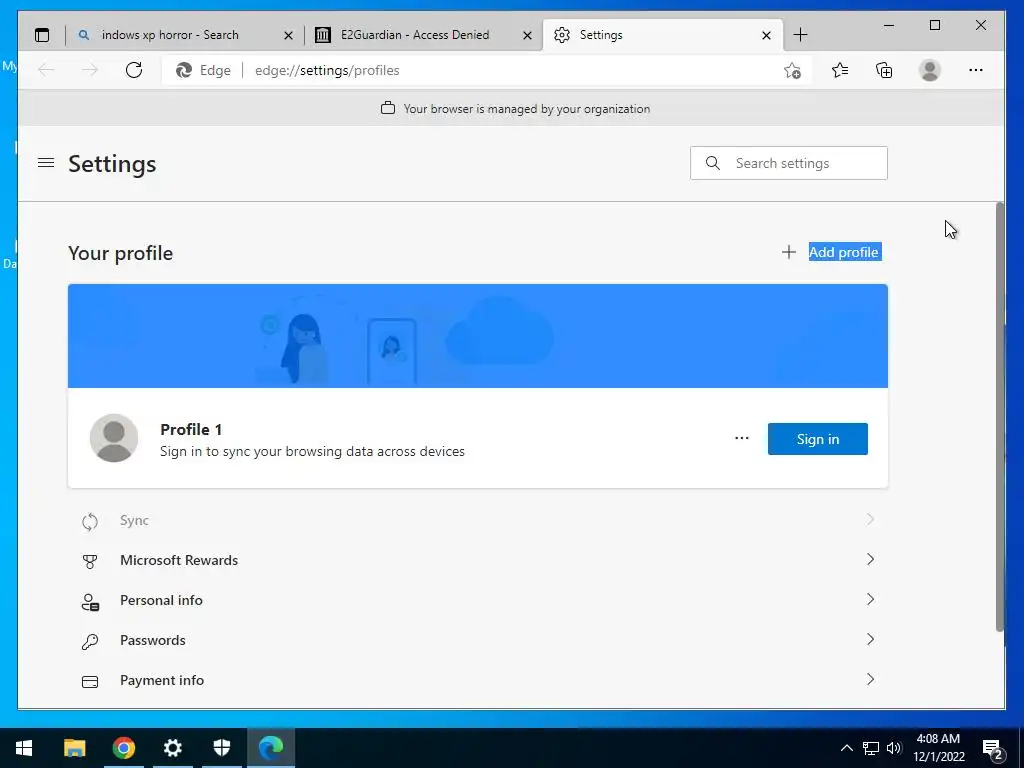The image size is (1024, 768).
Task: Click the Sign in button
Action: [818, 439]
